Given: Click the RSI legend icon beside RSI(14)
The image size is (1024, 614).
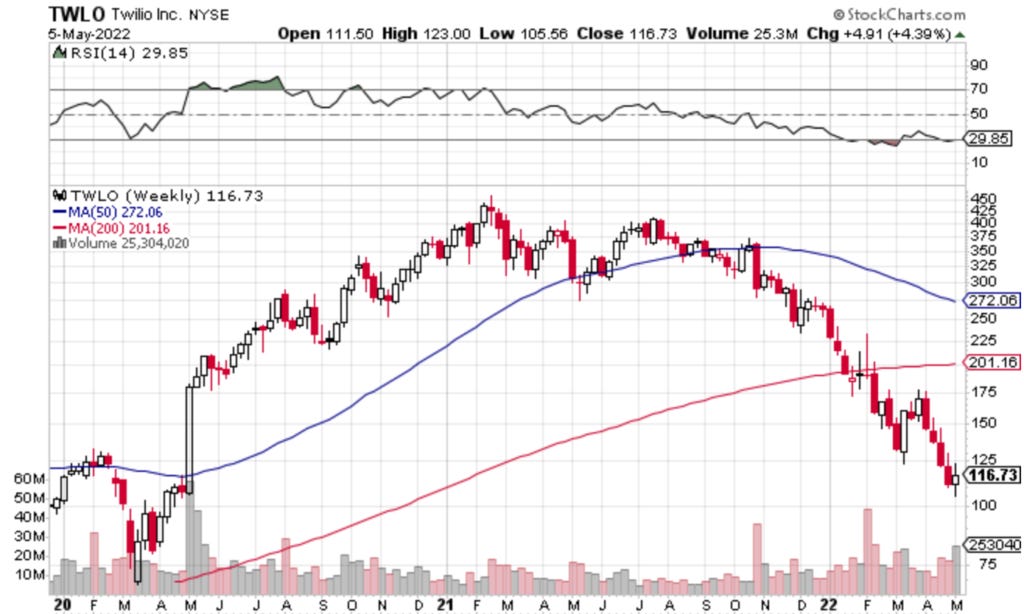Looking at the screenshot, I should [59, 53].
